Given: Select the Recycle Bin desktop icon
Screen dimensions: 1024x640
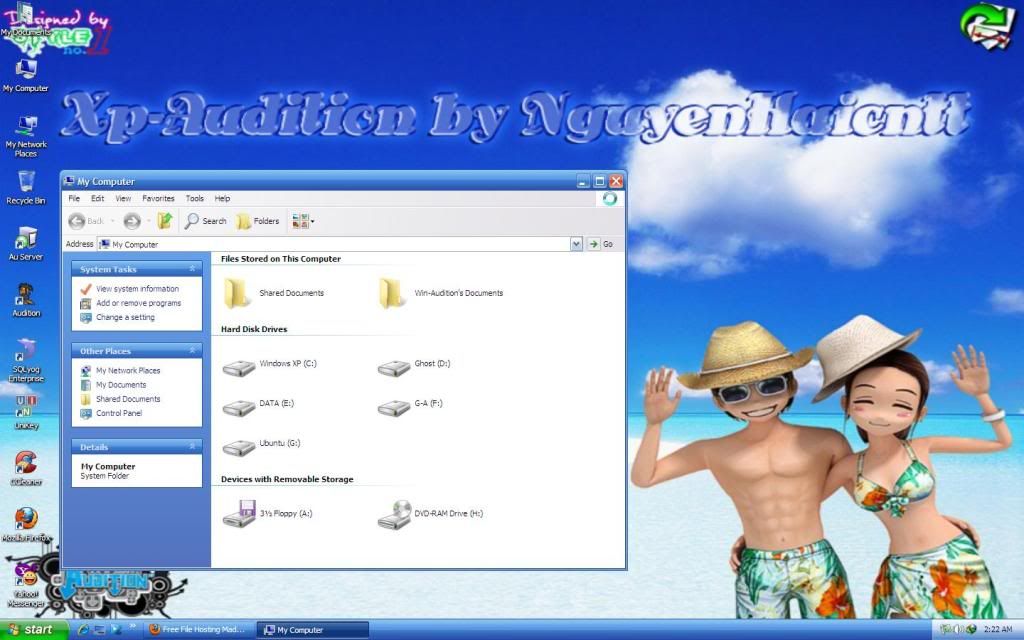Looking at the screenshot, I should click(25, 188).
